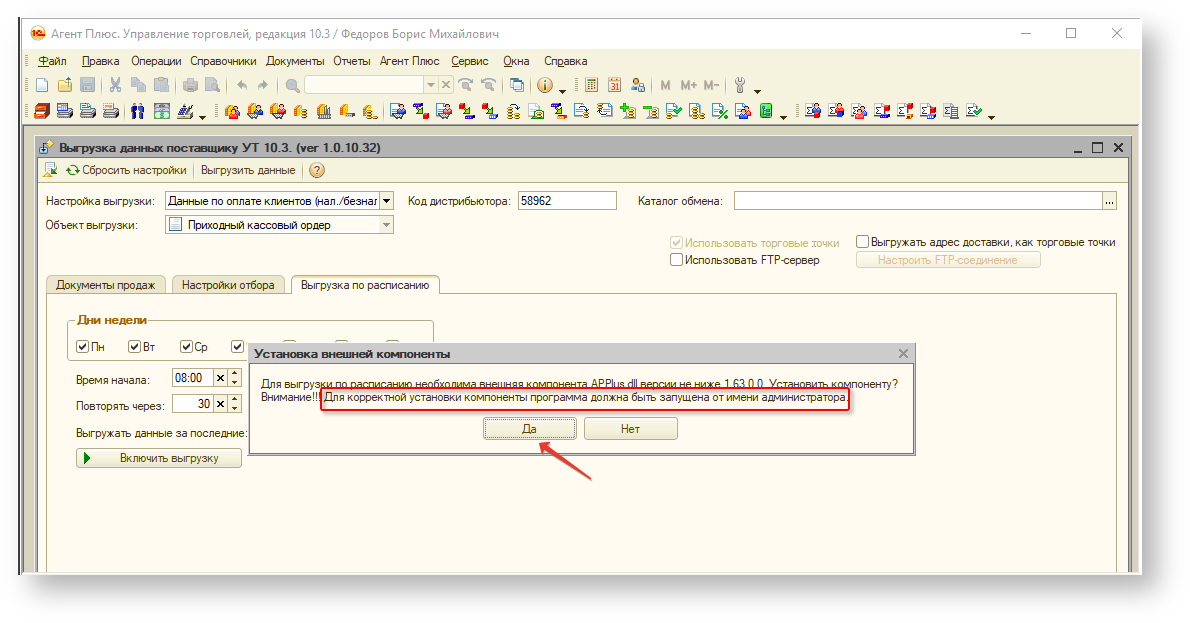Enable Использовать FTP-сервер checkbox
The image size is (1190, 623).
[x=676, y=260]
